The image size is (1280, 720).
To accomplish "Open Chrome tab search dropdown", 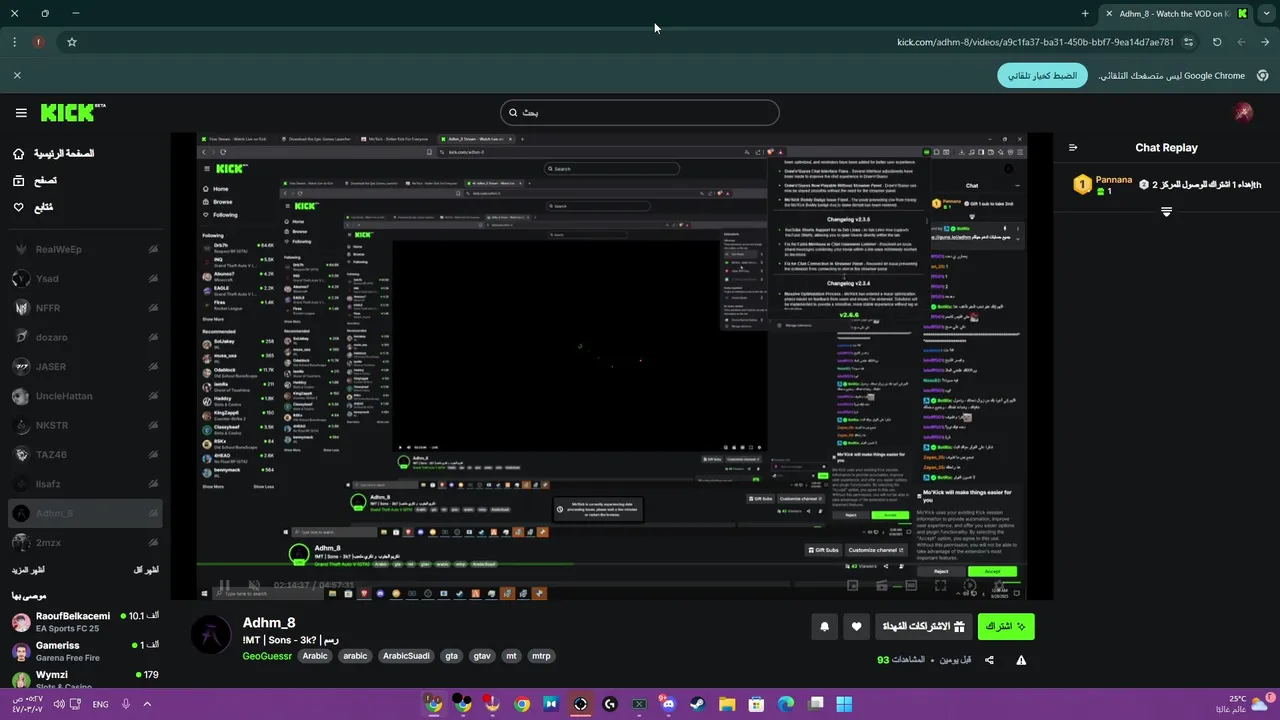I will tap(1266, 14).
